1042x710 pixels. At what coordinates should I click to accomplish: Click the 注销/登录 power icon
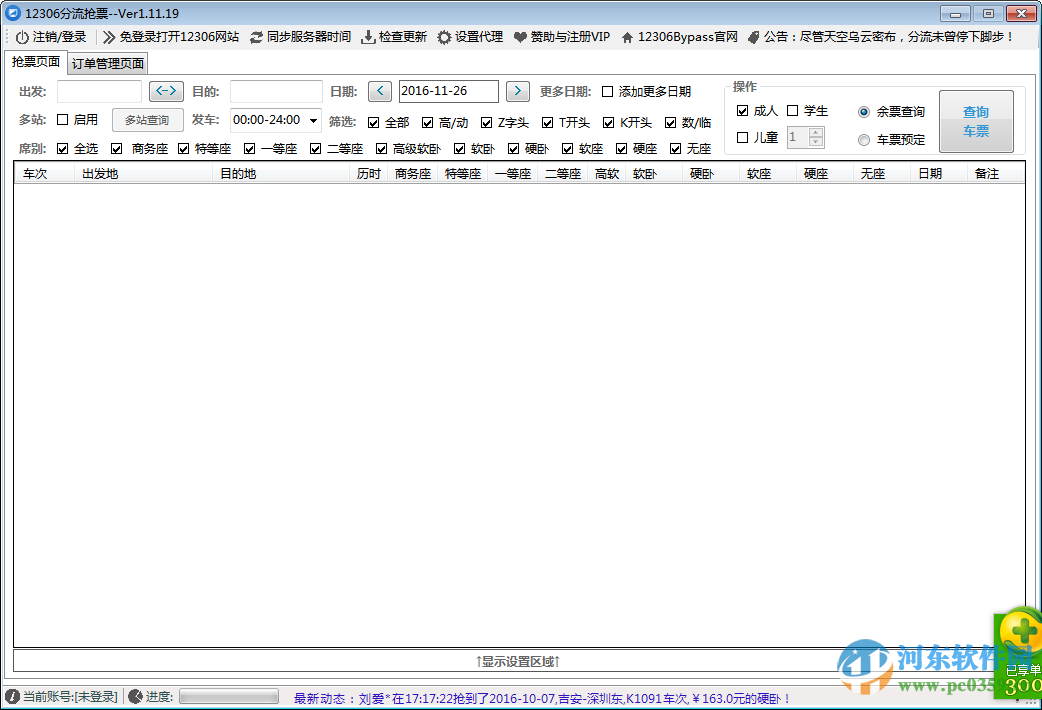22,37
